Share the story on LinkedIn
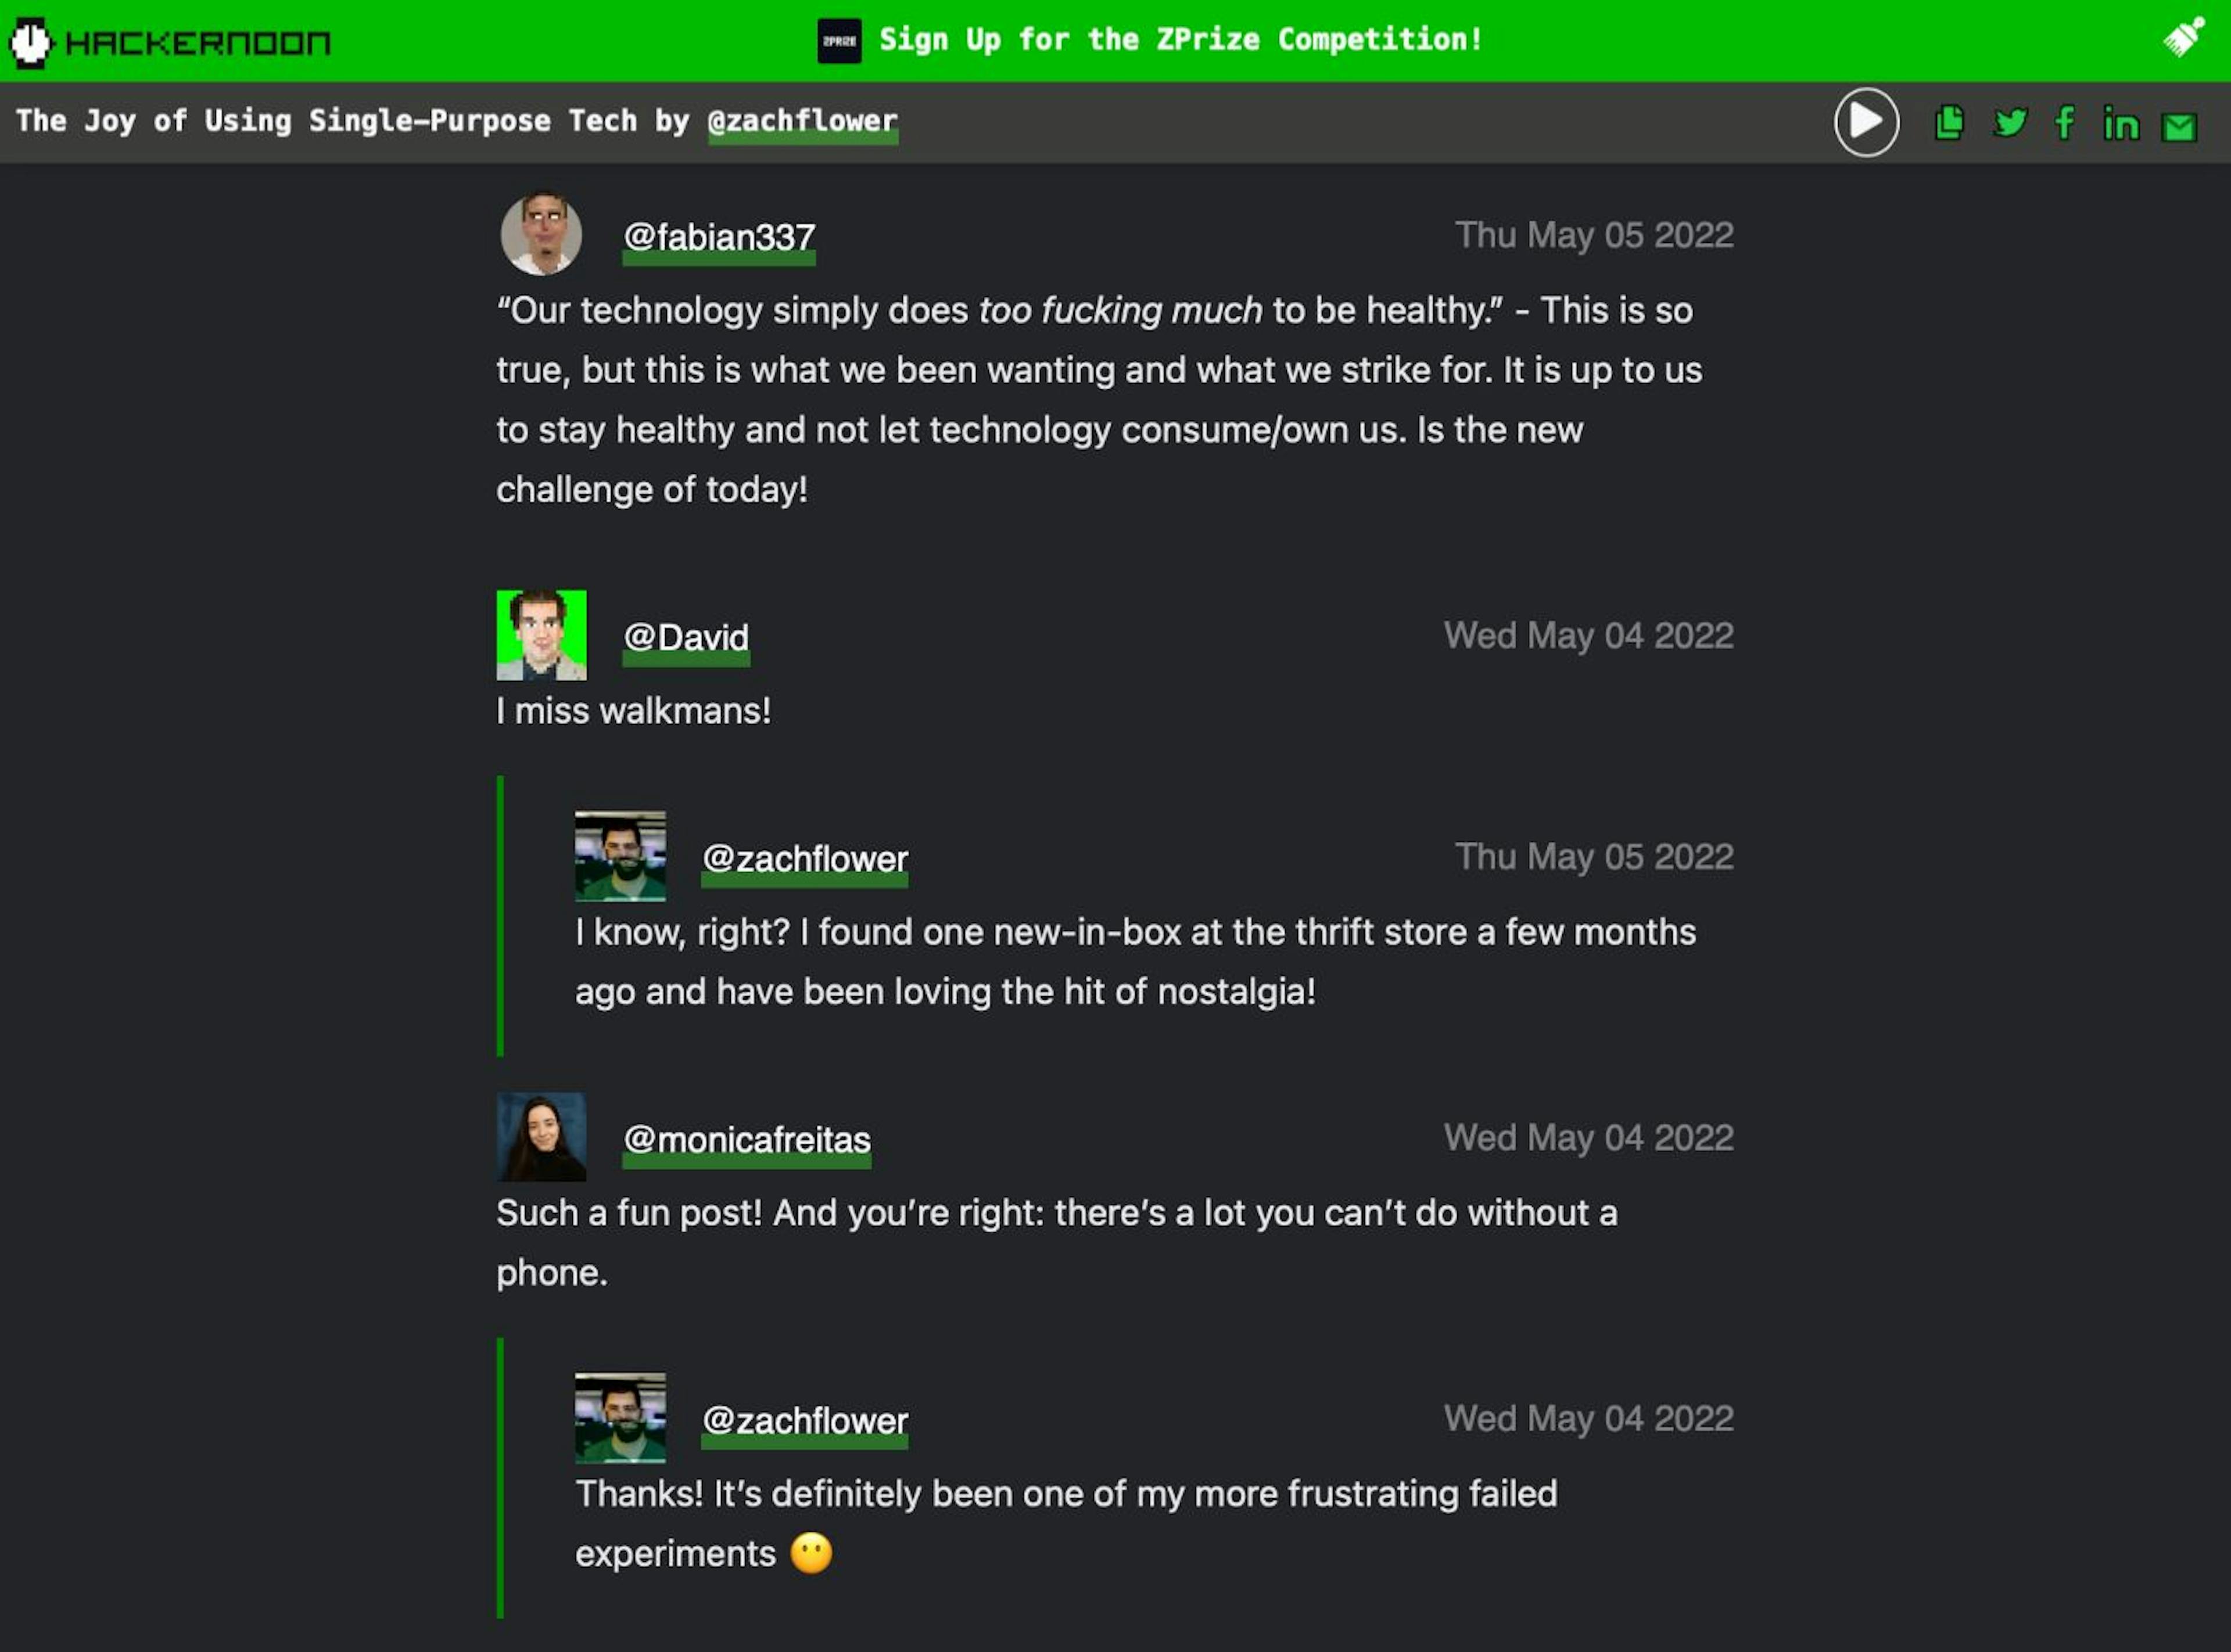The width and height of the screenshot is (2231, 1652). click(2121, 124)
